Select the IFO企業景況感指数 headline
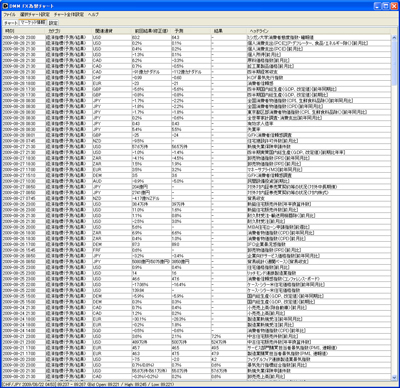Image resolution: width=400 pixels, height=388 pixels. coord(266,244)
